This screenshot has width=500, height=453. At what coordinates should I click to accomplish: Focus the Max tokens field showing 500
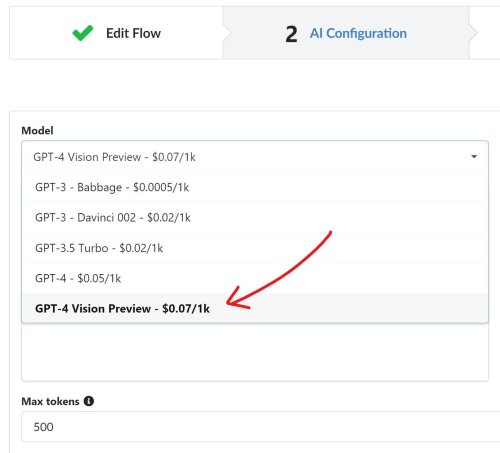pyautogui.click(x=261, y=427)
